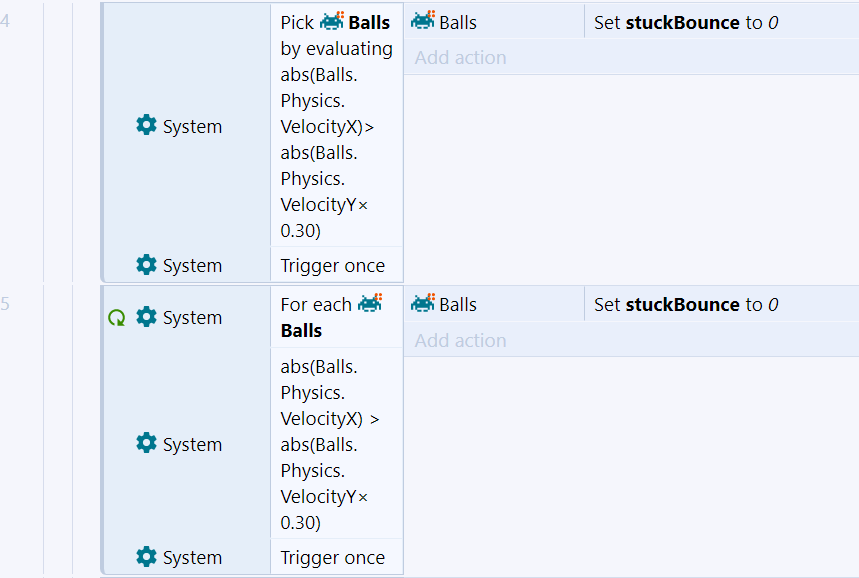This screenshot has width=859, height=578.
Task: Select event 5's Set stuckBounce to 0 action
Action: click(685, 305)
